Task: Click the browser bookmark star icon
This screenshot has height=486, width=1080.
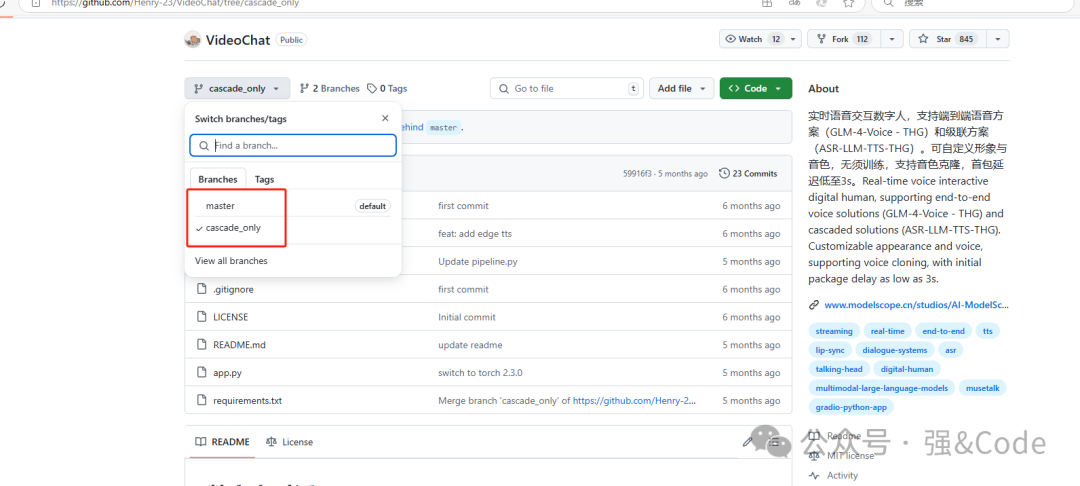Action: 849,3
